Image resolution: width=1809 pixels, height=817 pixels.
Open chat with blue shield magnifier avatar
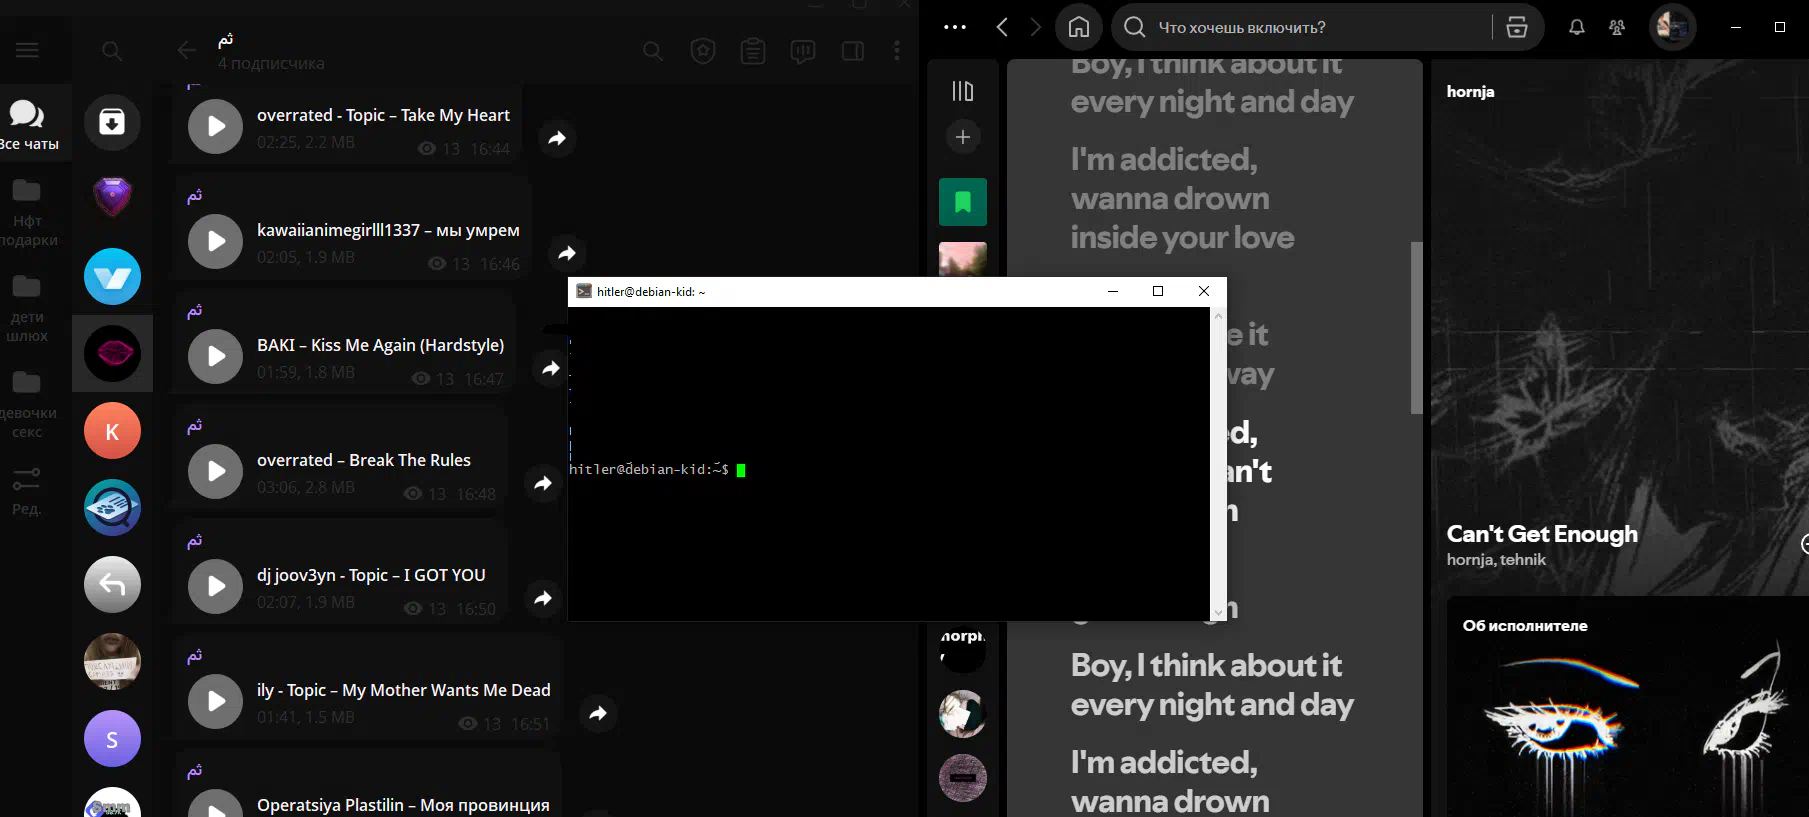pyautogui.click(x=112, y=507)
